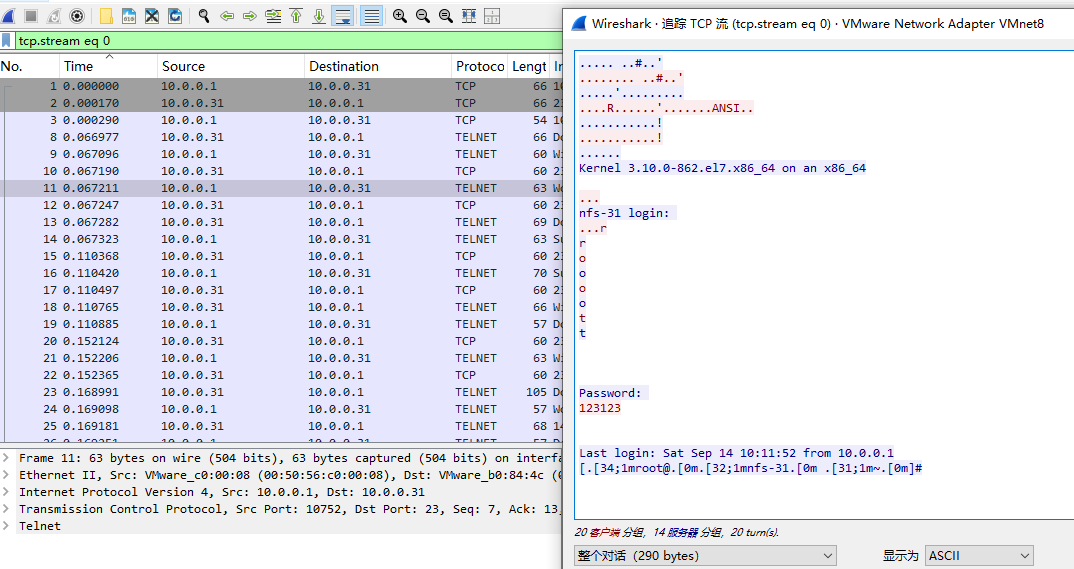Sort by the Time column header

pos(108,66)
